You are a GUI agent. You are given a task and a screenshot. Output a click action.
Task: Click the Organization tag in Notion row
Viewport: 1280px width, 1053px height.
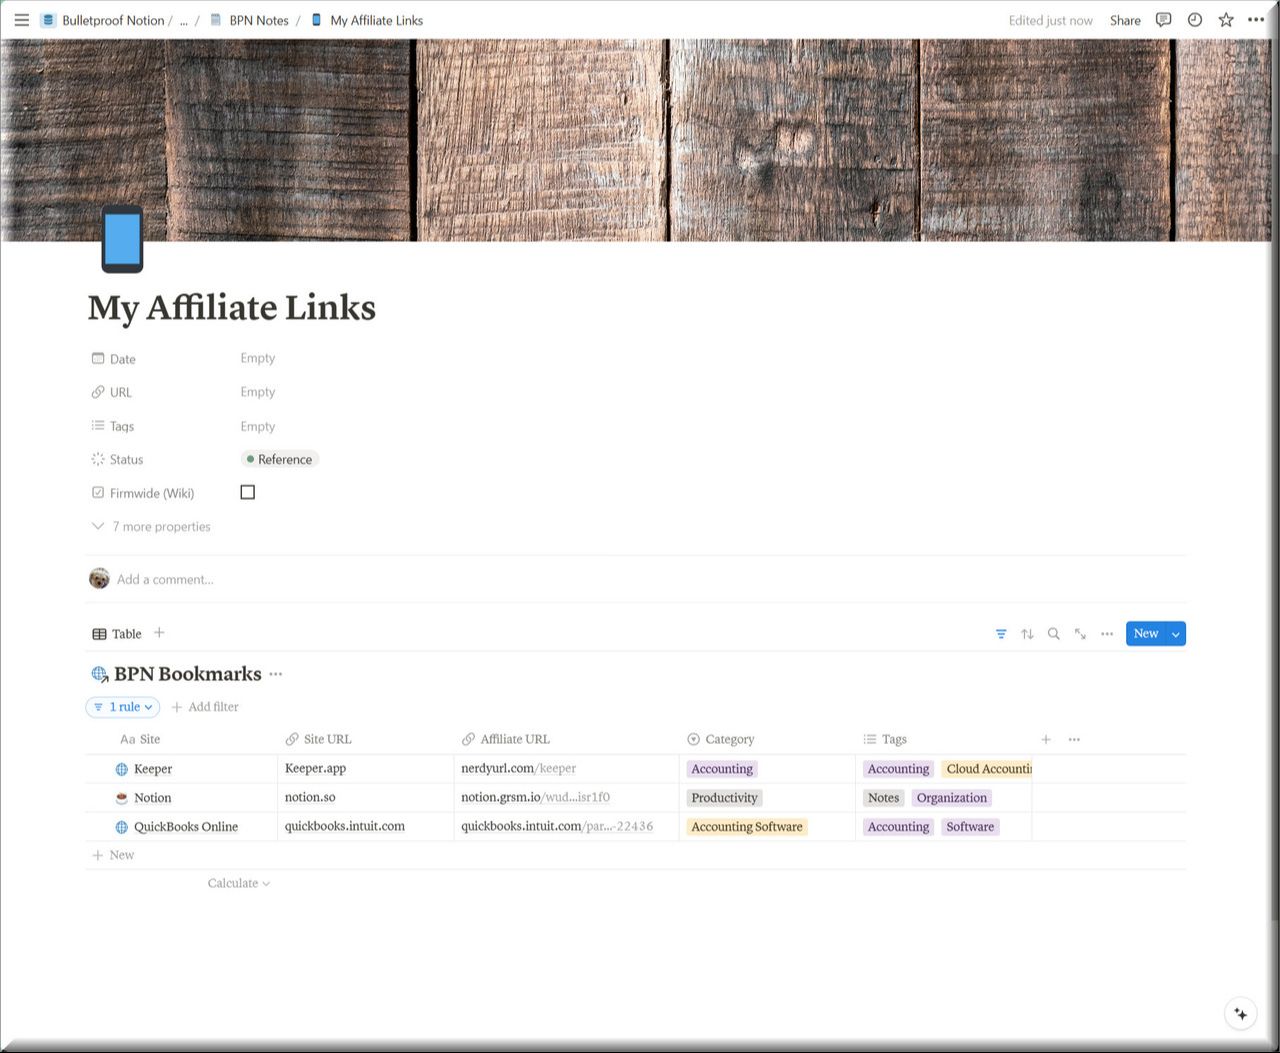click(x=952, y=798)
